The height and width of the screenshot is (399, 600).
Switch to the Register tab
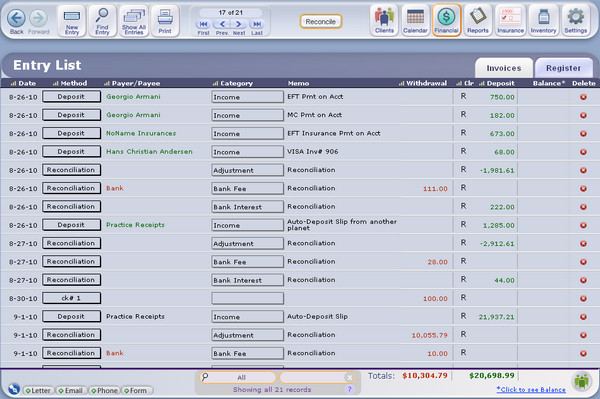[563, 68]
